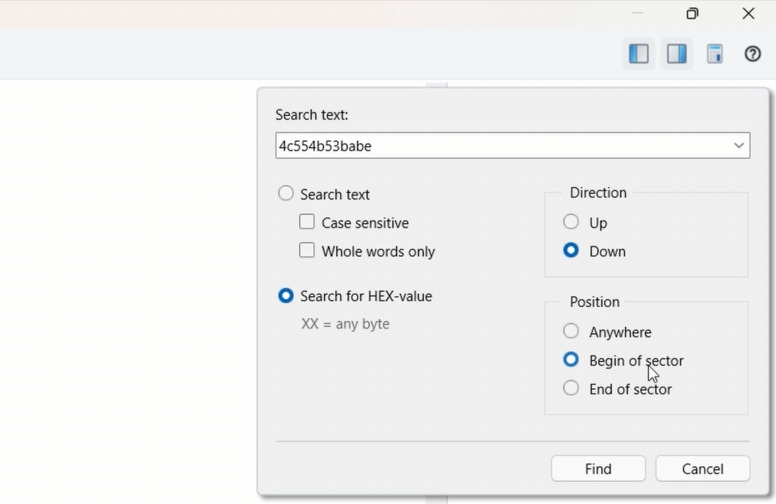This screenshot has height=504, width=776.
Task: Open the calculator panel icon
Action: click(715, 53)
